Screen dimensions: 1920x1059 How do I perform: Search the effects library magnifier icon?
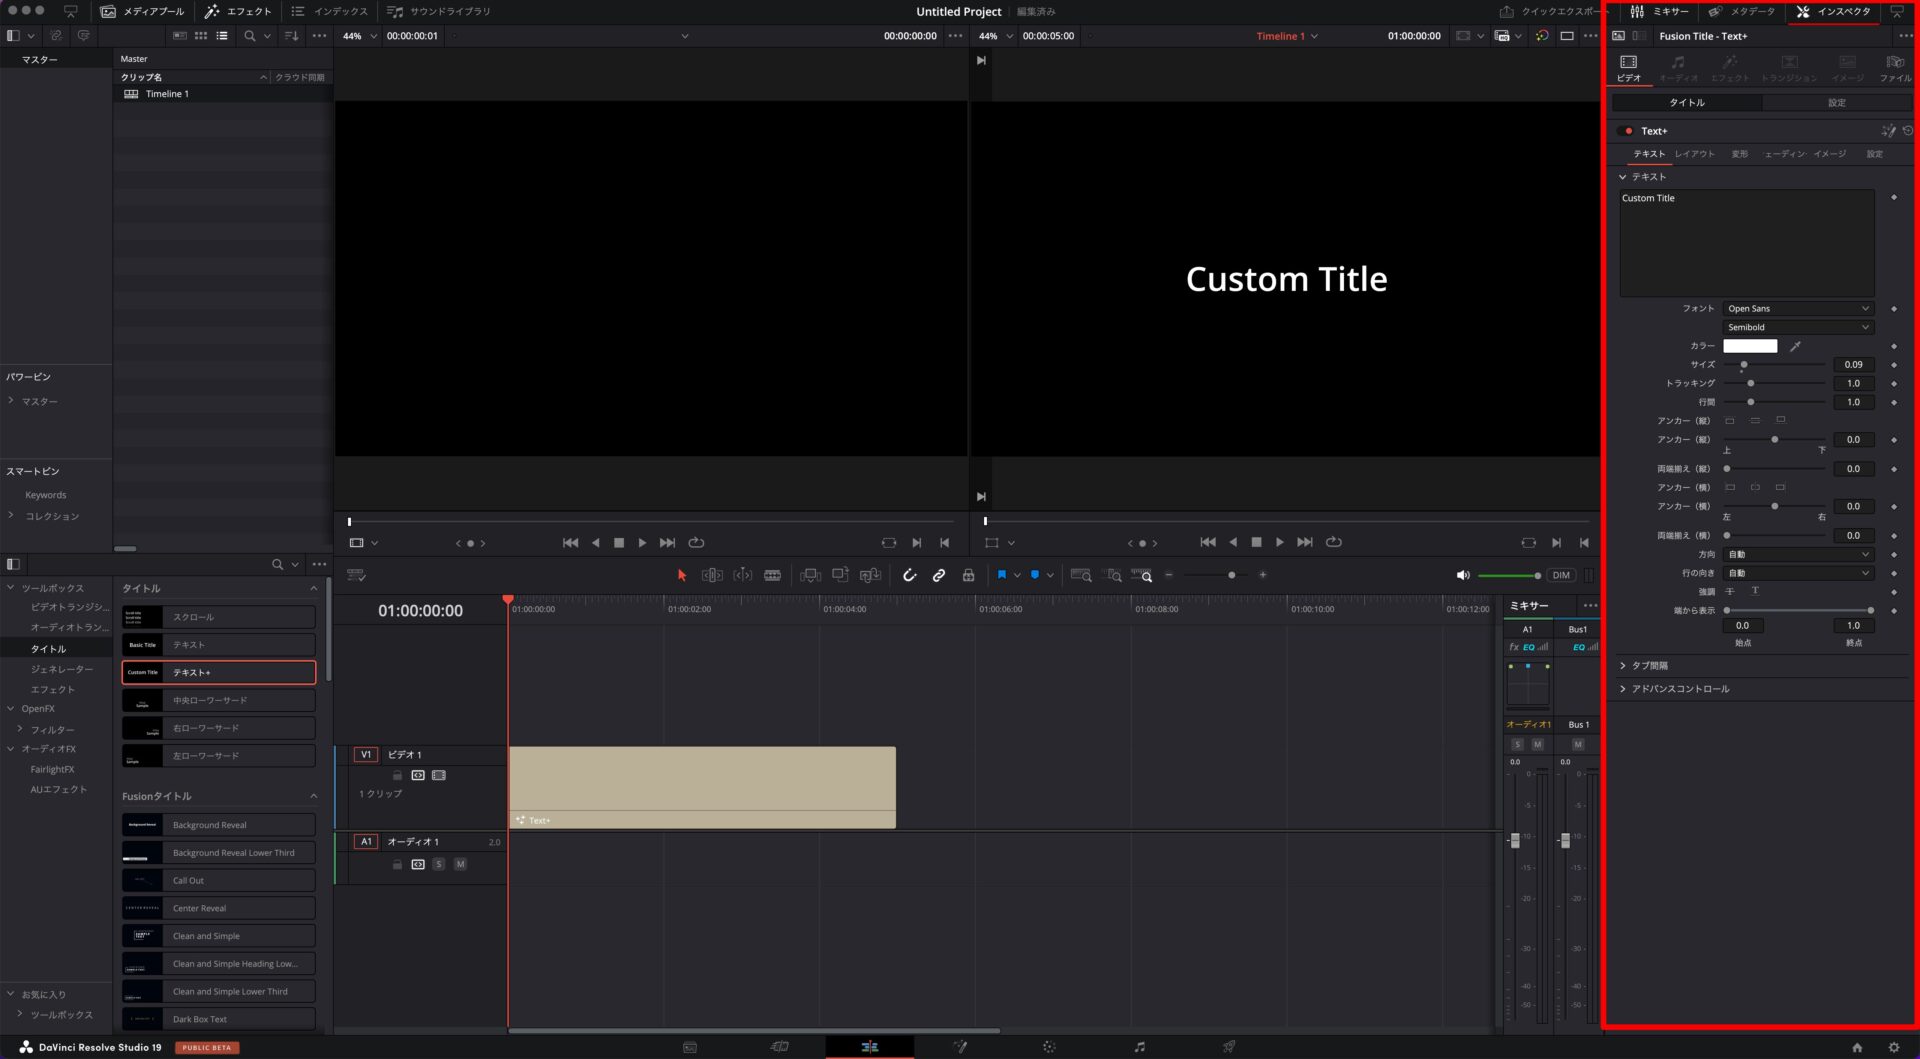coord(277,564)
